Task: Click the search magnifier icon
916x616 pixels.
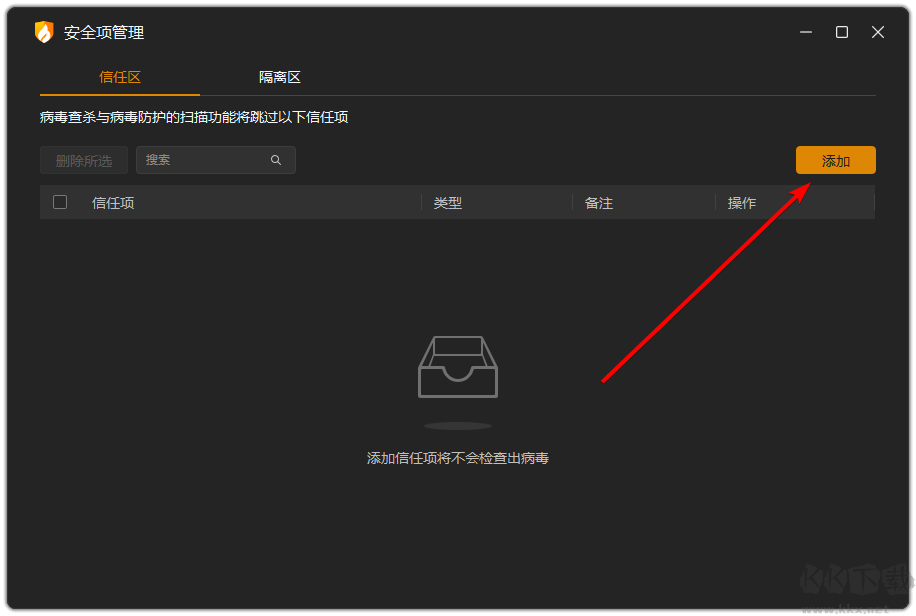Action: 276,160
